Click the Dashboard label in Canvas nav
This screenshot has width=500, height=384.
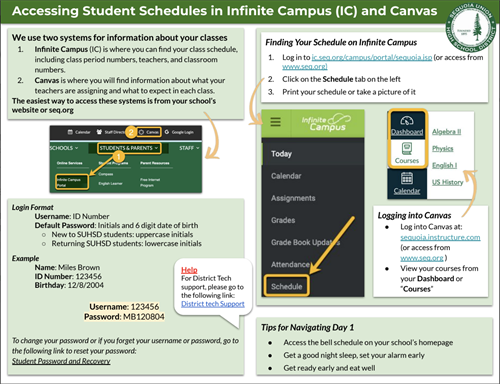click(x=407, y=132)
